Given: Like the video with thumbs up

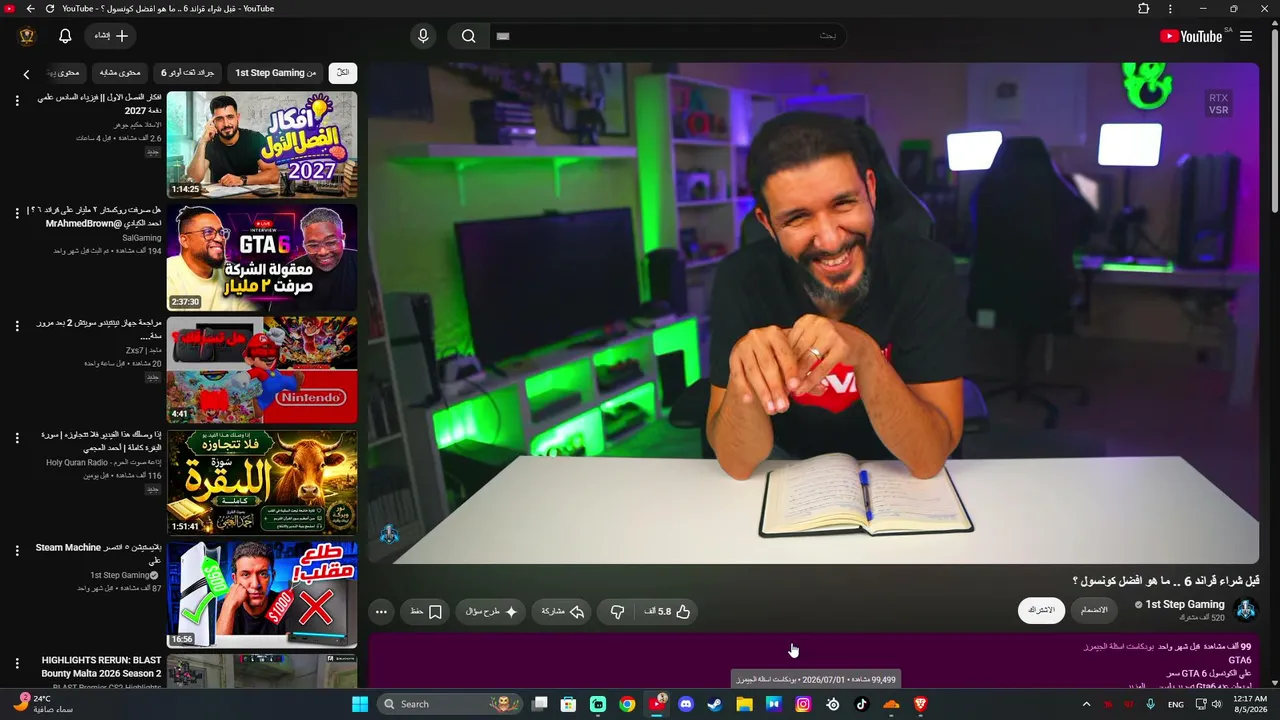Looking at the screenshot, I should (672, 611).
